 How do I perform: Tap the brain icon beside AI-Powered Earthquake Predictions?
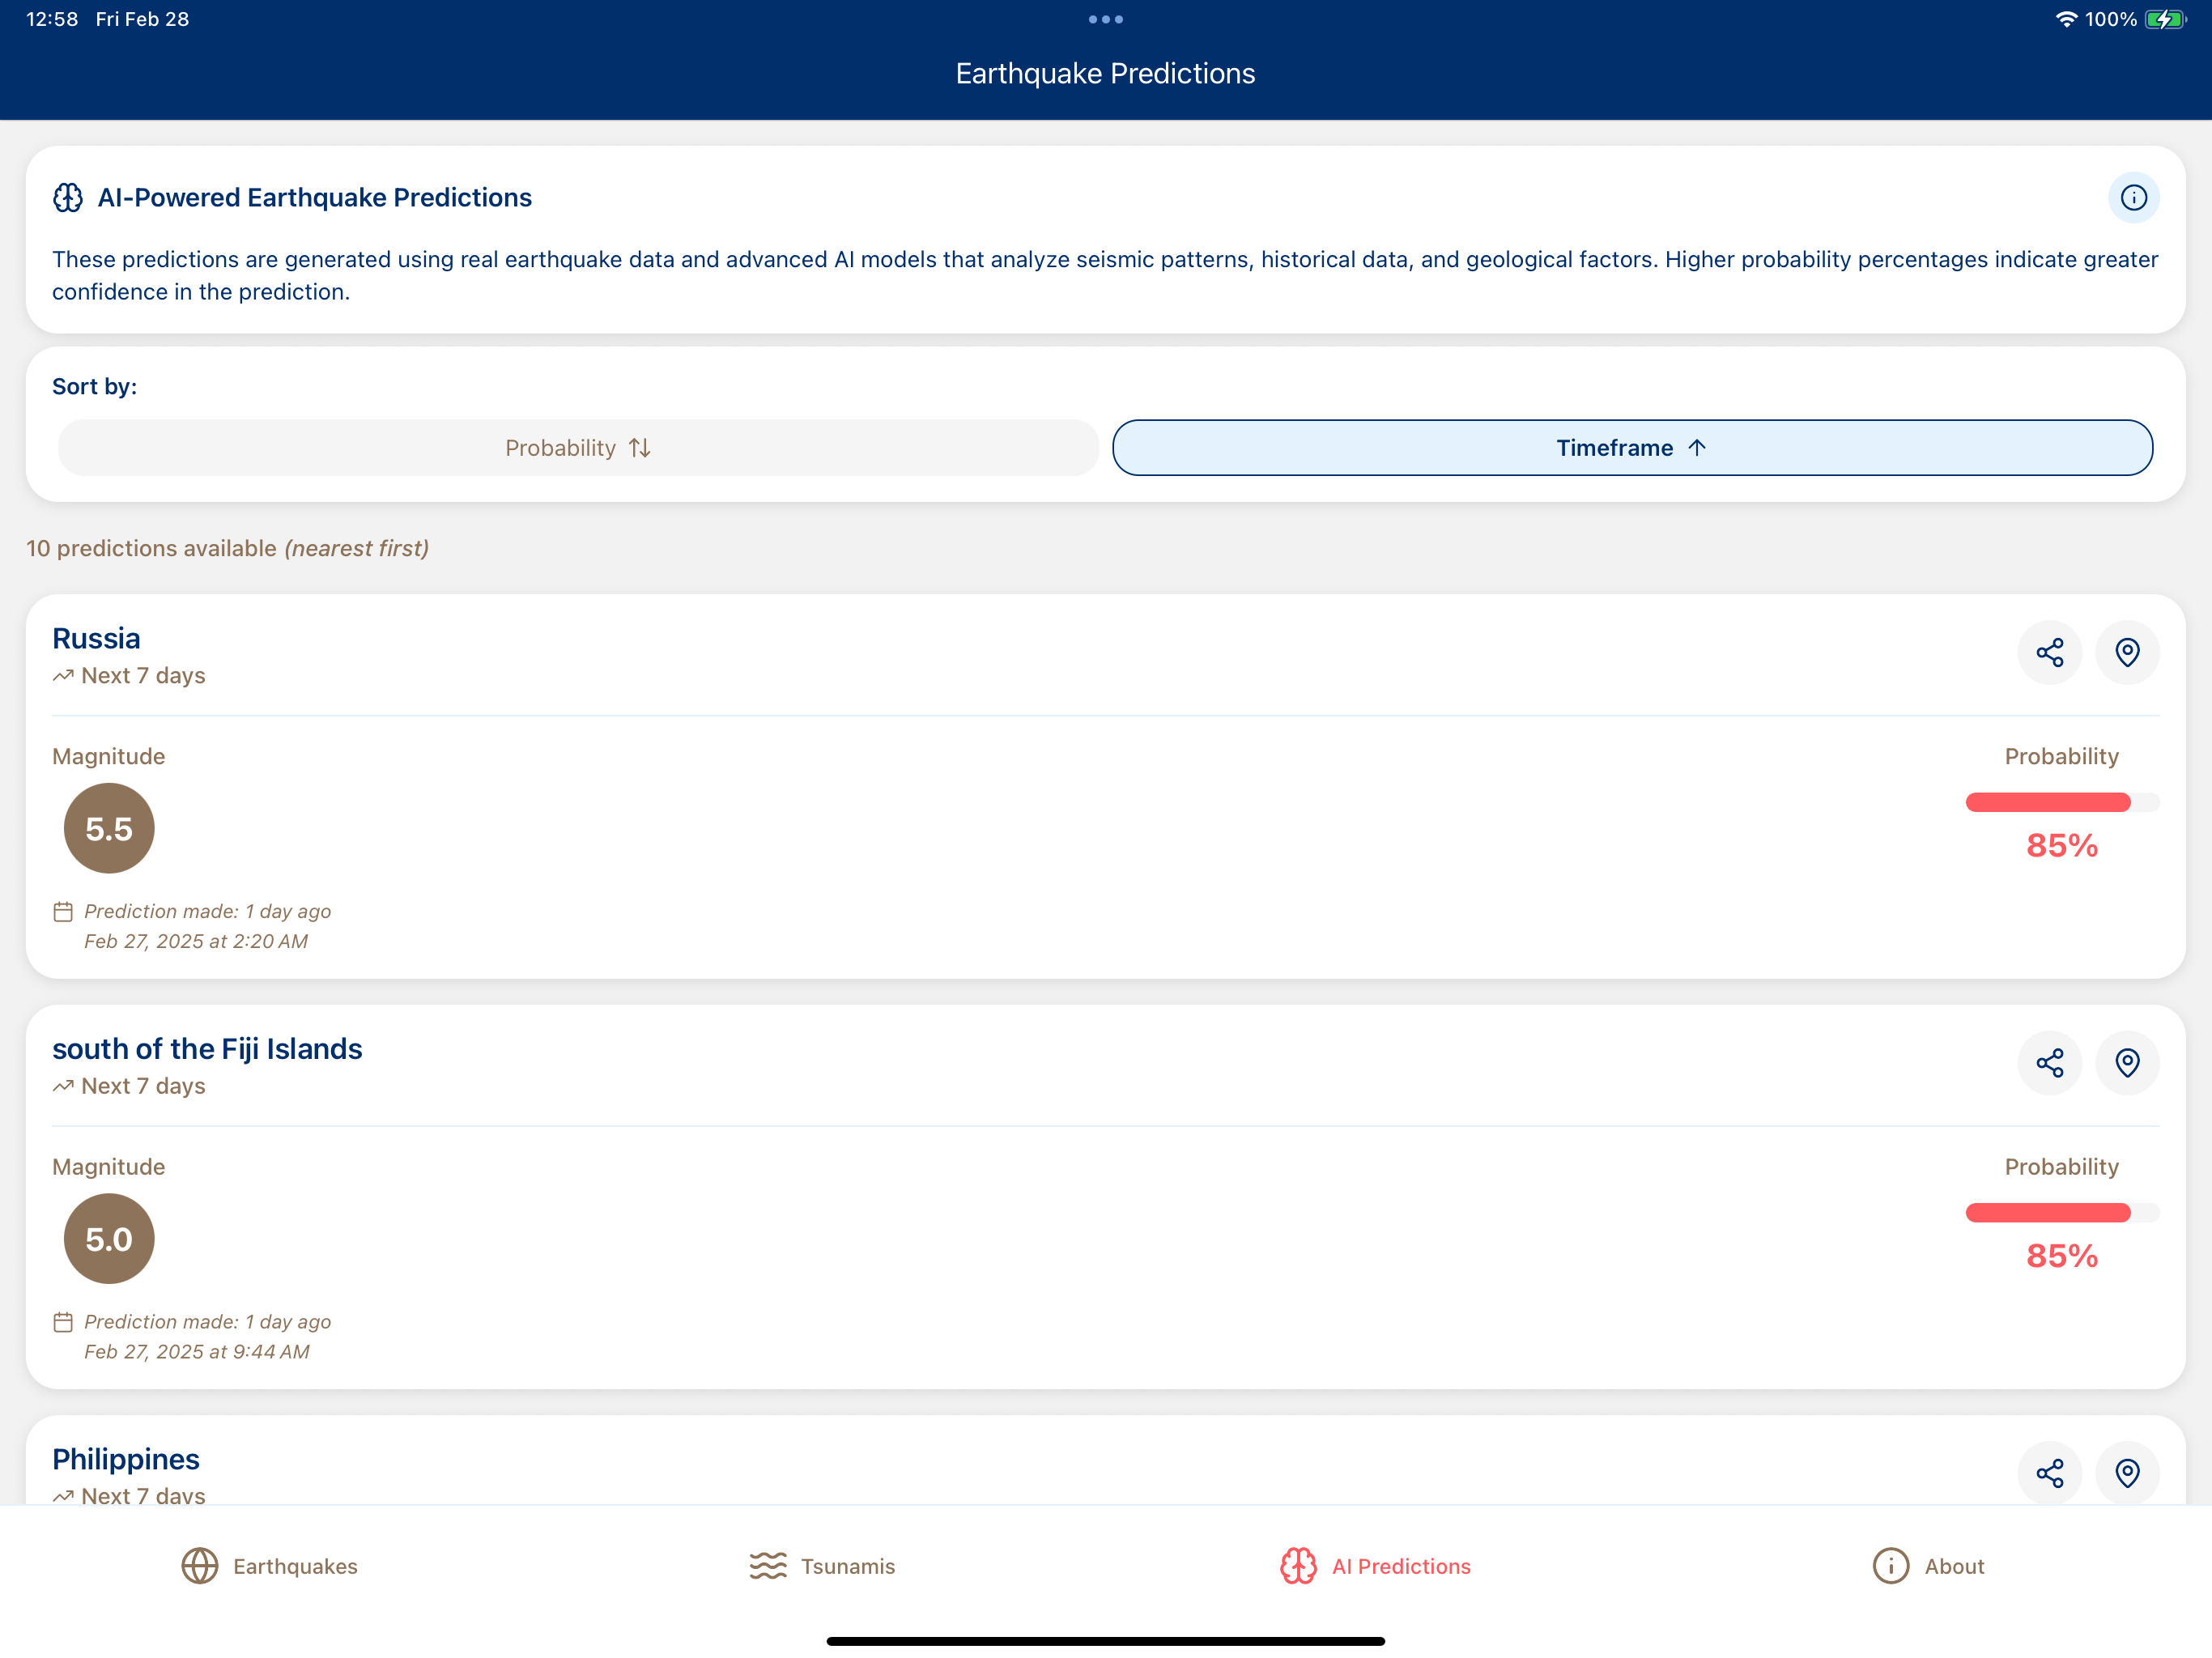(x=68, y=197)
